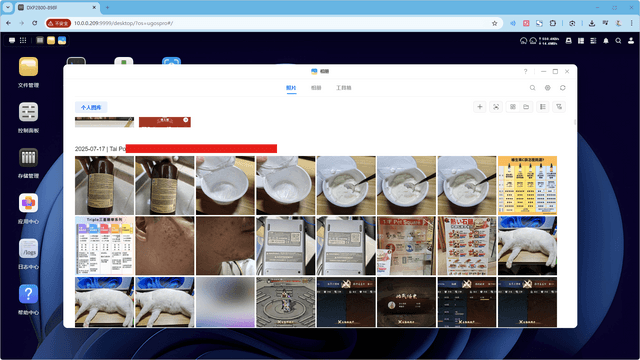Switch to the 工具箱 tab
640x360 pixels.
344,88
